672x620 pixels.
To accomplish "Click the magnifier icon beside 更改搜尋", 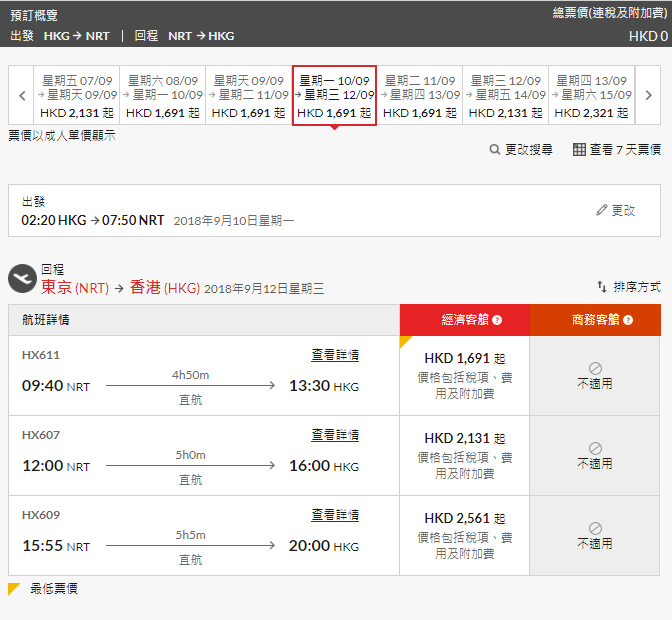I will click(x=495, y=150).
